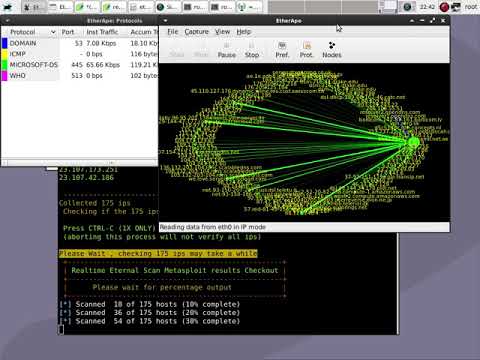The image size is (480, 360).
Task: Sort by Accum Traffic column header
Action: (x=143, y=32)
